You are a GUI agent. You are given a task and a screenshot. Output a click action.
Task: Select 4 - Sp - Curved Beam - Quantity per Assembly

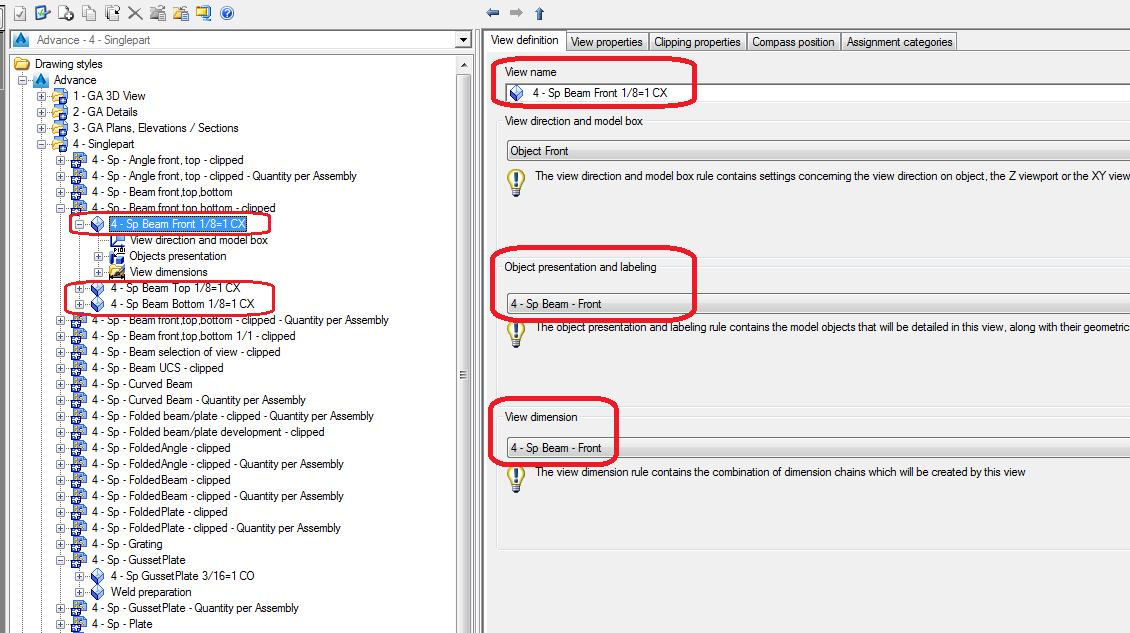click(x=198, y=400)
